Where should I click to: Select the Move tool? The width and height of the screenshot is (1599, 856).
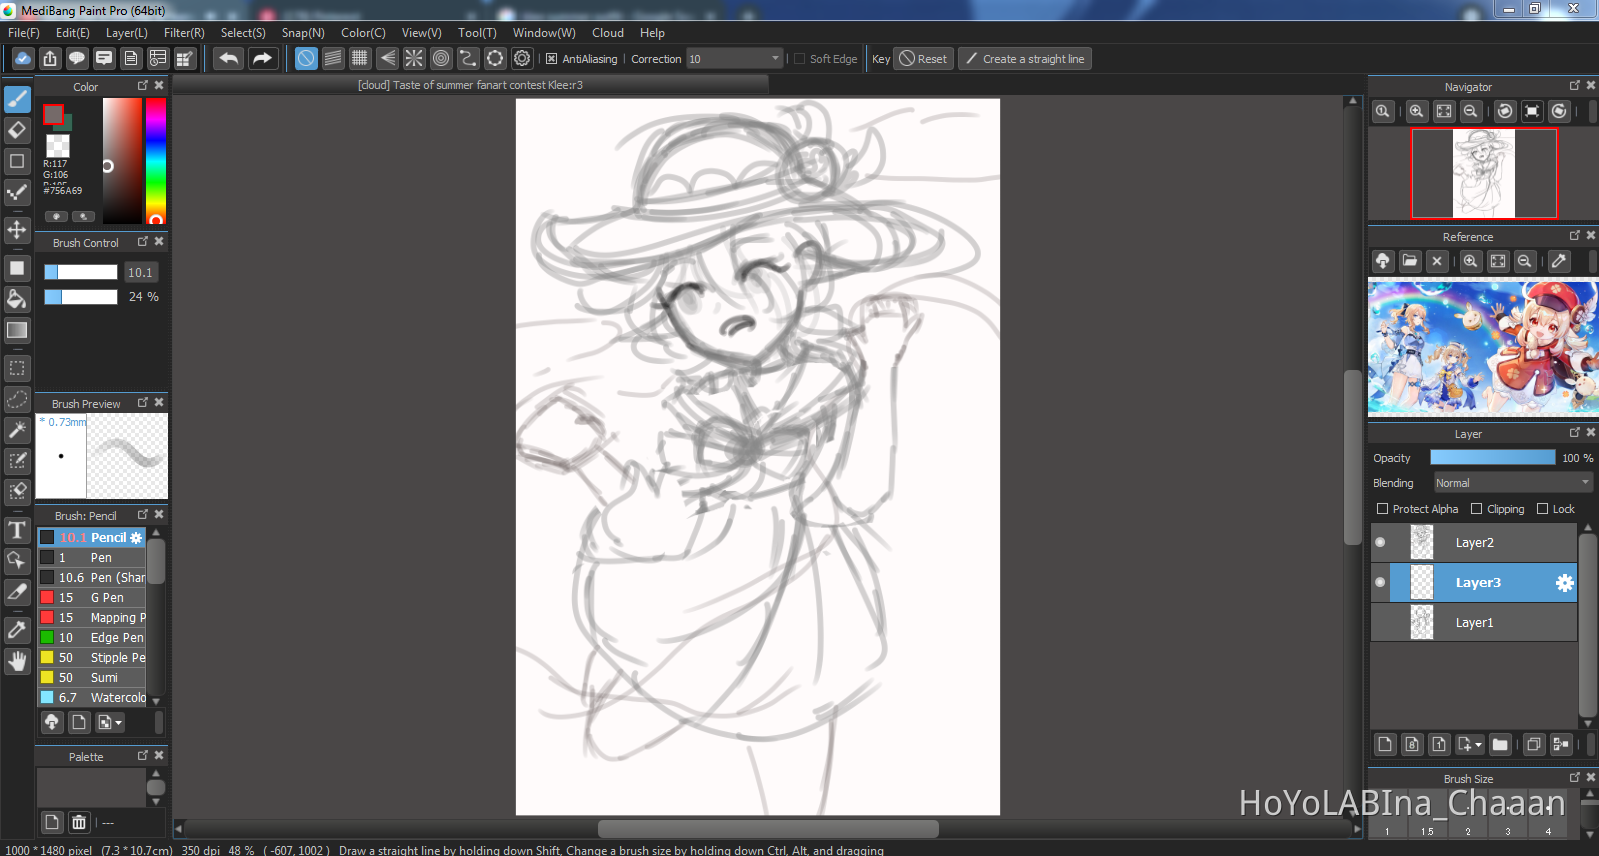click(x=17, y=230)
